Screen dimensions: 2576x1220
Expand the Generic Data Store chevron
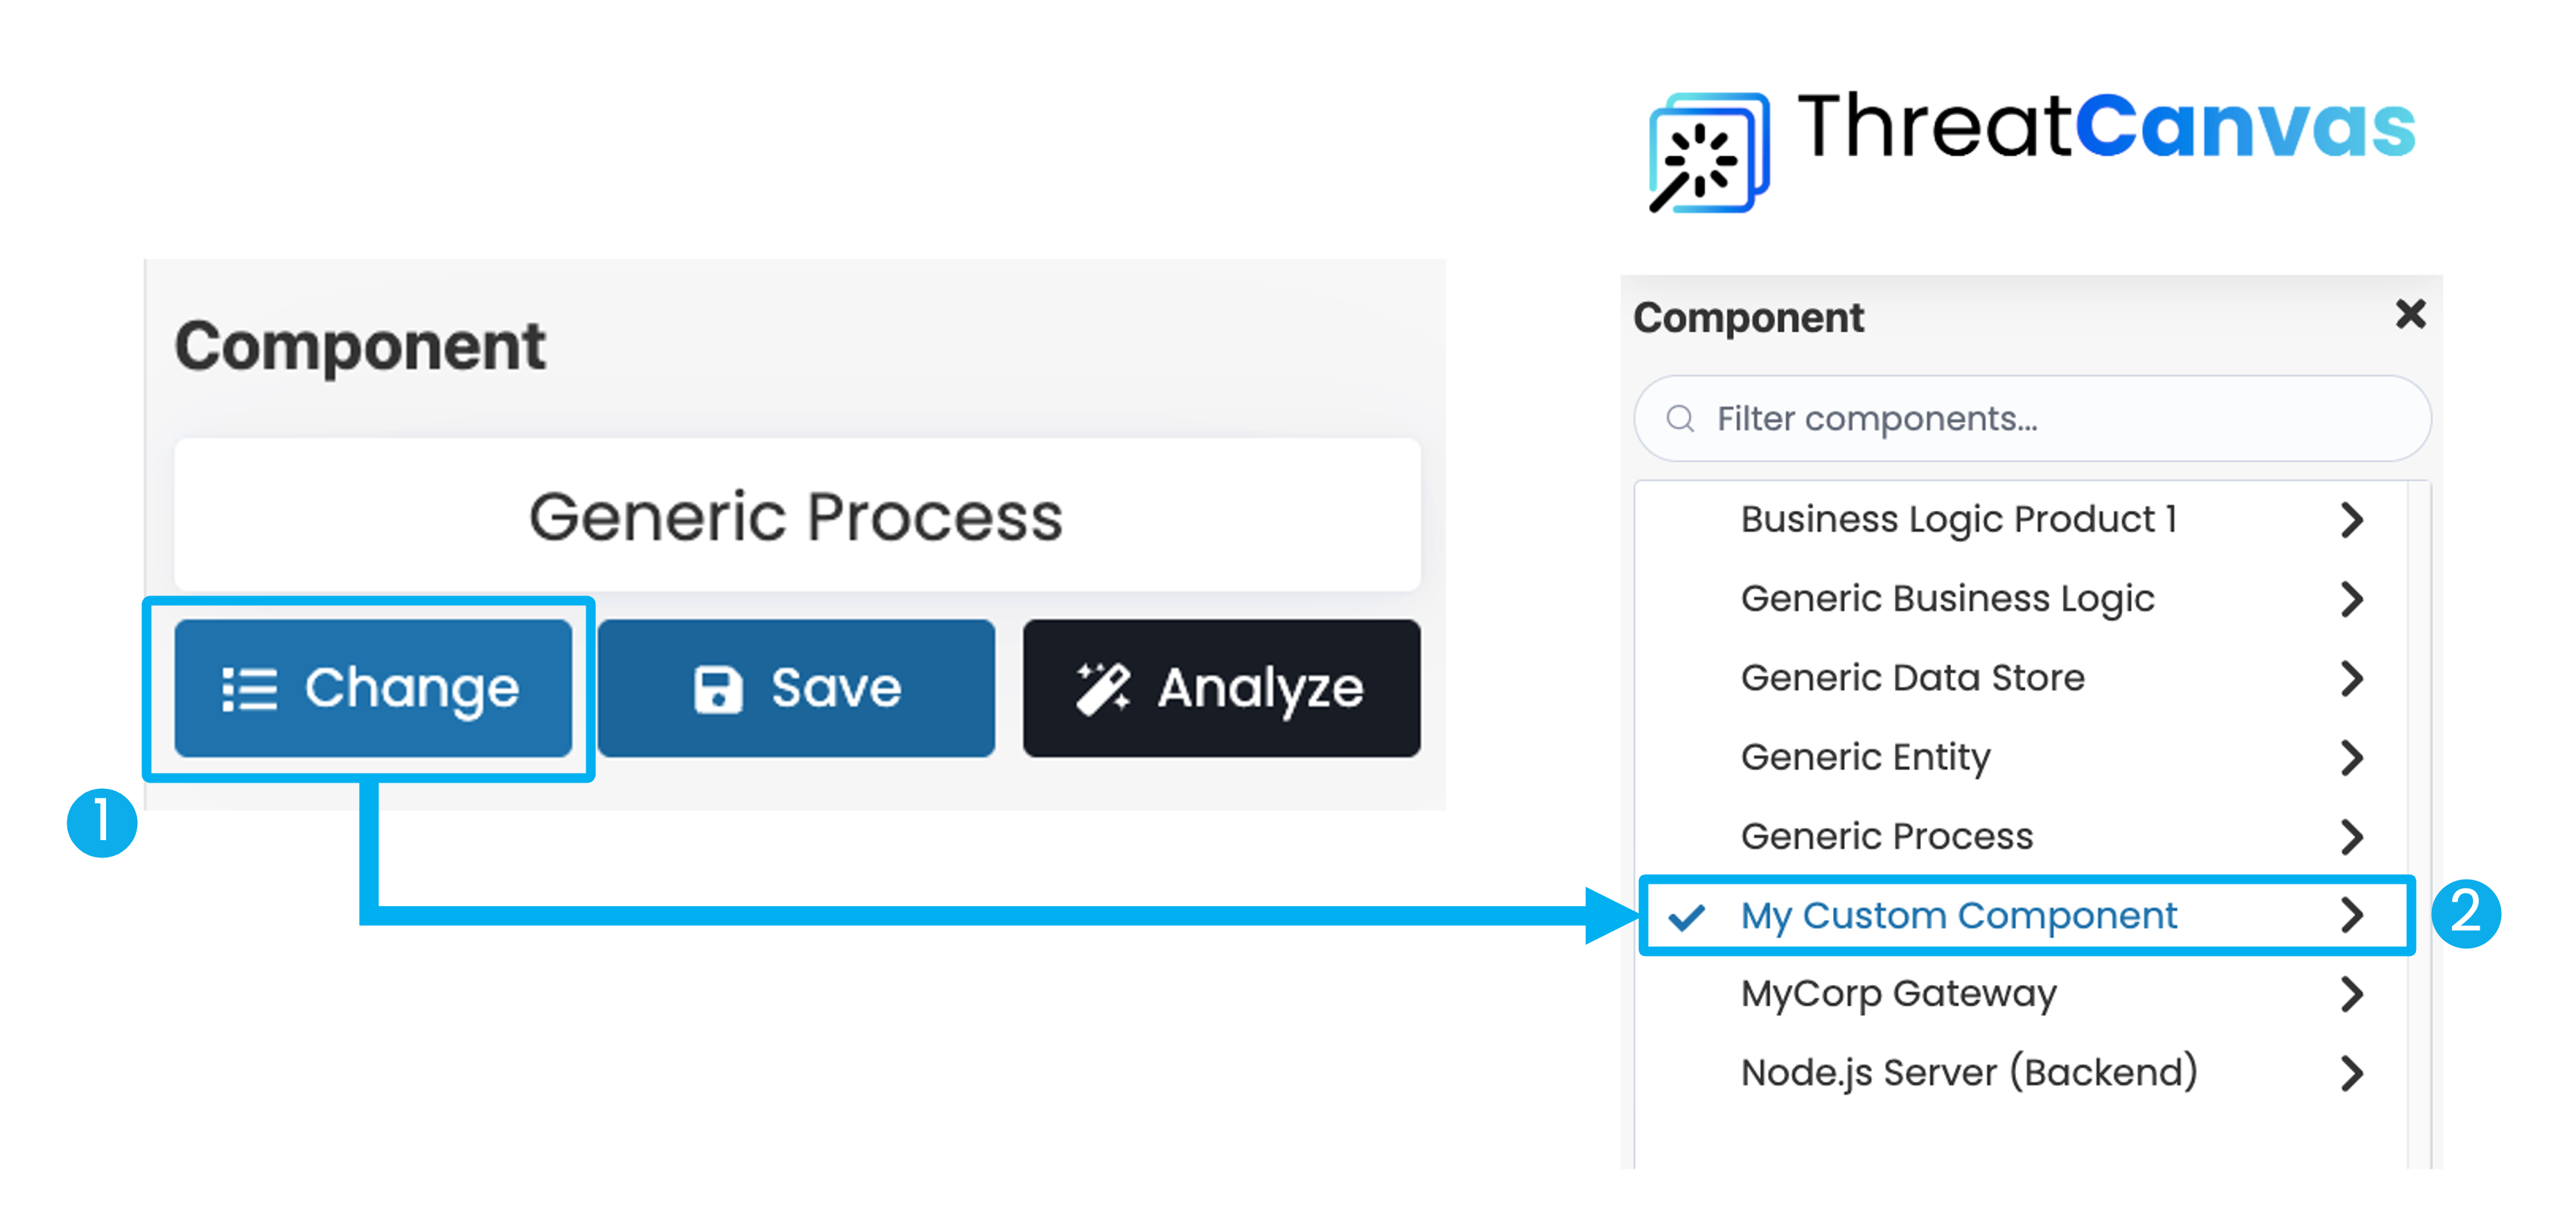(x=2352, y=678)
